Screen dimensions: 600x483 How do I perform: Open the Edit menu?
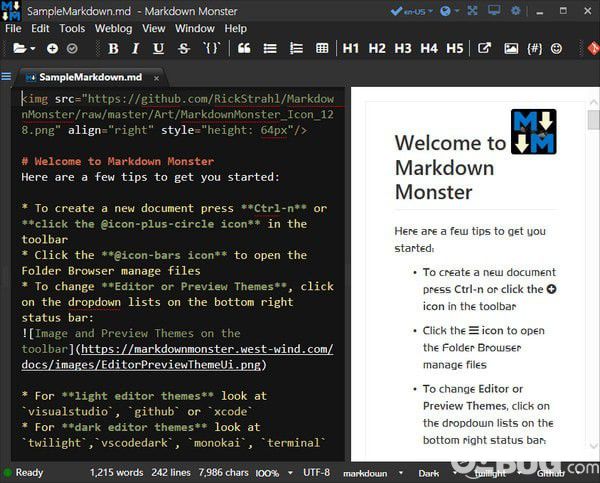(40, 29)
